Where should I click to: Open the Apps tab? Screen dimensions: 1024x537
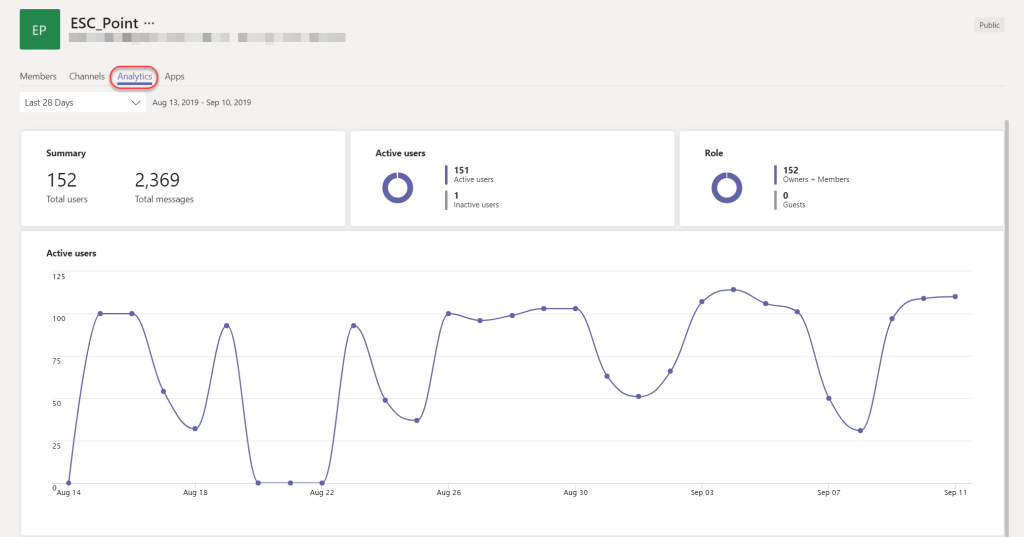pos(175,76)
